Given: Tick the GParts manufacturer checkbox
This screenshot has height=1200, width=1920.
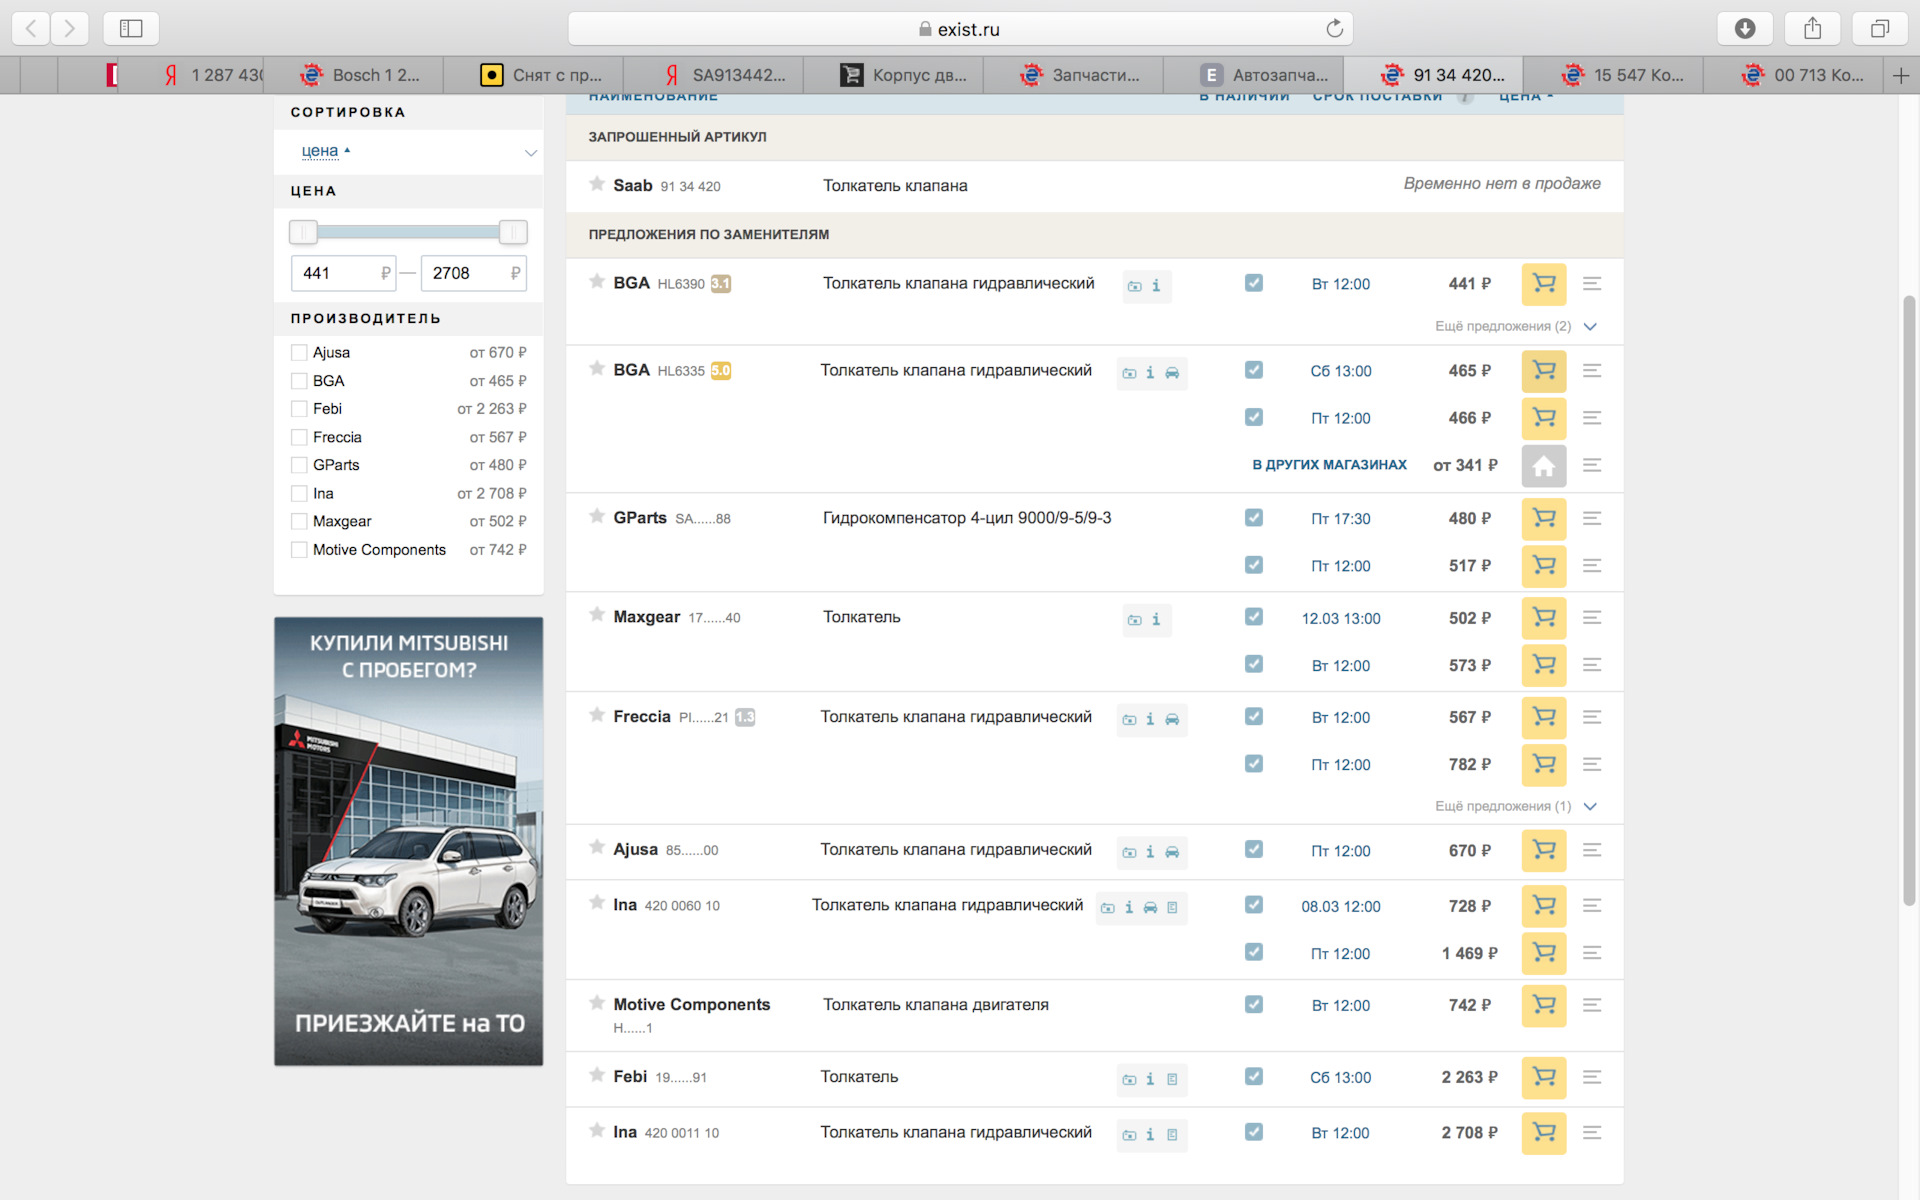Looking at the screenshot, I should click(299, 465).
